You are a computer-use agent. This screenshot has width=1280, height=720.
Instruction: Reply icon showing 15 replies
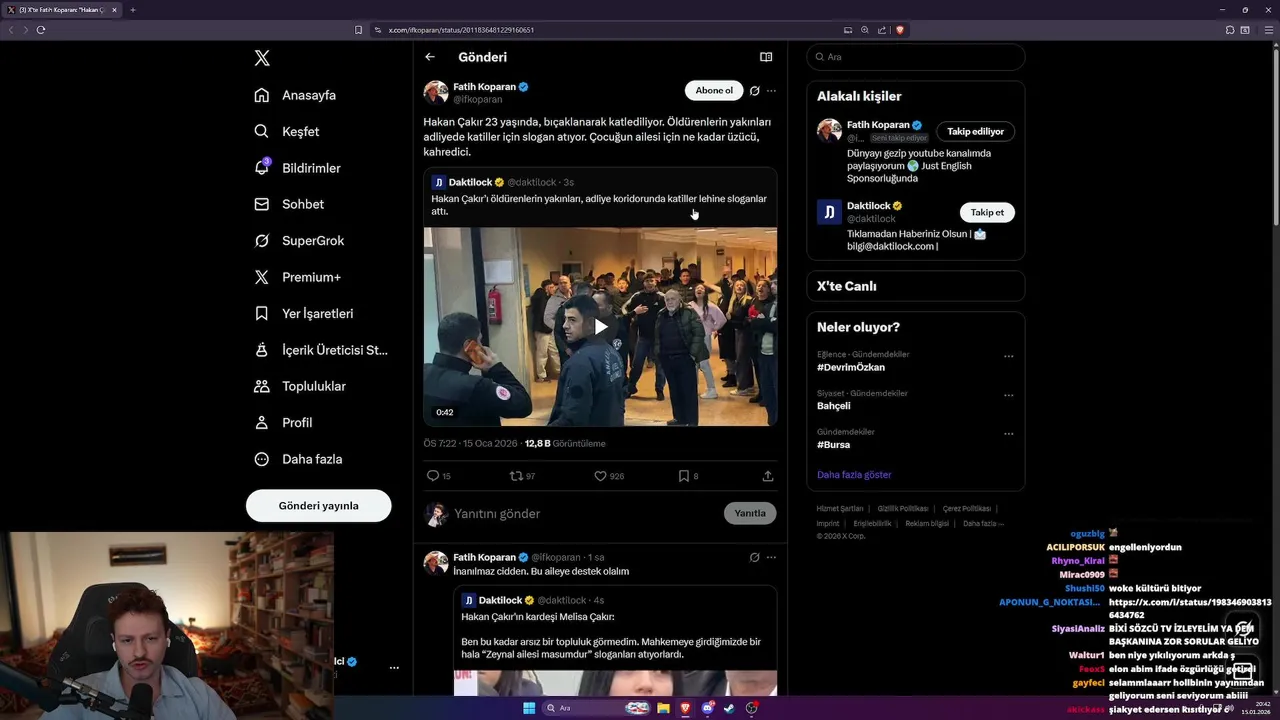click(438, 476)
